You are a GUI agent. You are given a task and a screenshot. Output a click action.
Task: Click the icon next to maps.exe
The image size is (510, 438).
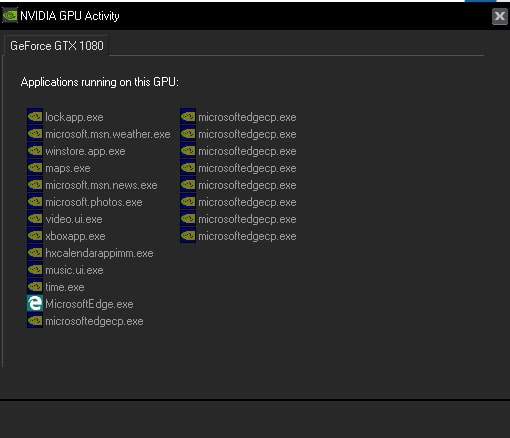click(35, 168)
